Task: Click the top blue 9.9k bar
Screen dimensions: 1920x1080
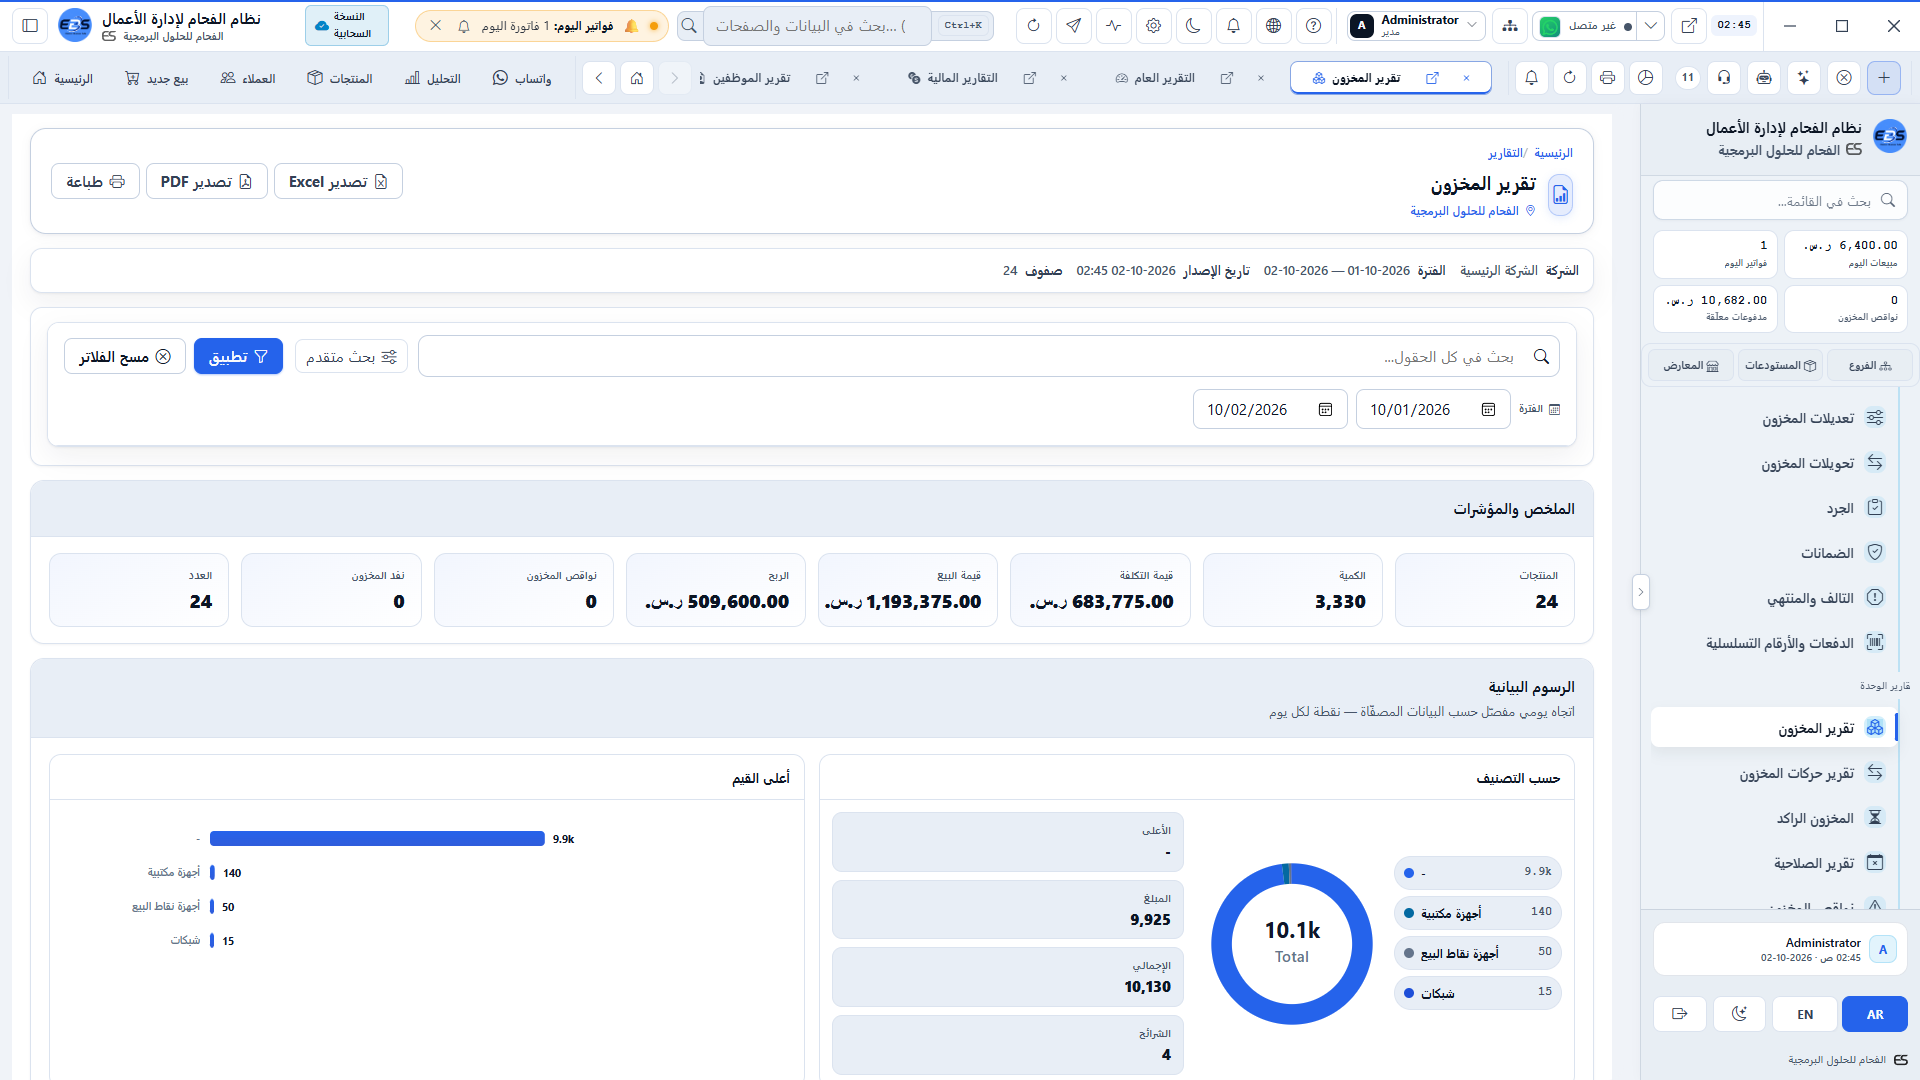Action: 377,839
